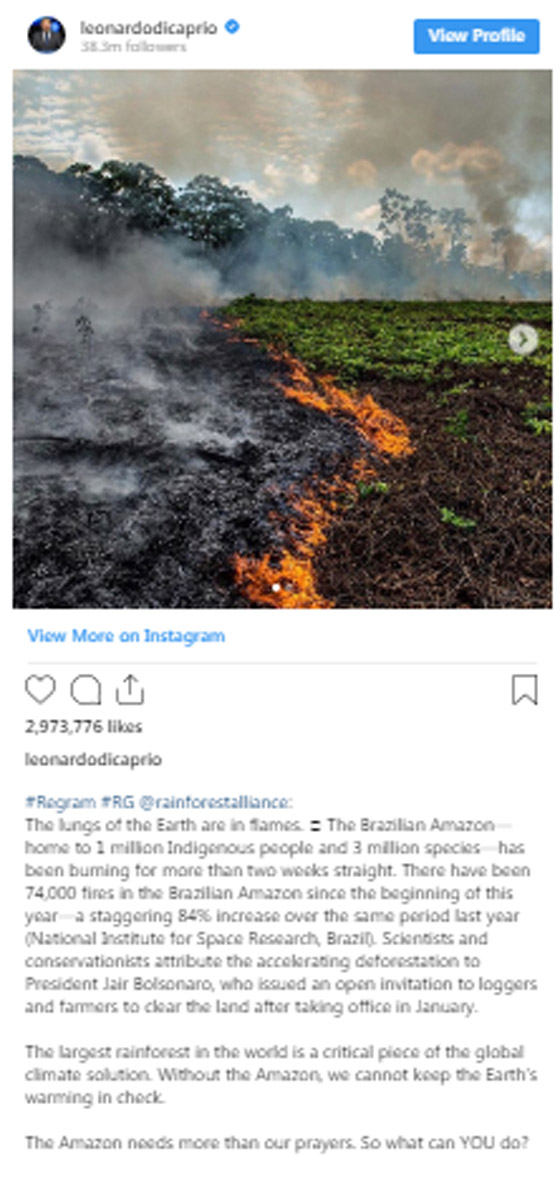Screen dimensions: 560x1179
Task: Save the post with the bookmark icon
Action: (525, 690)
